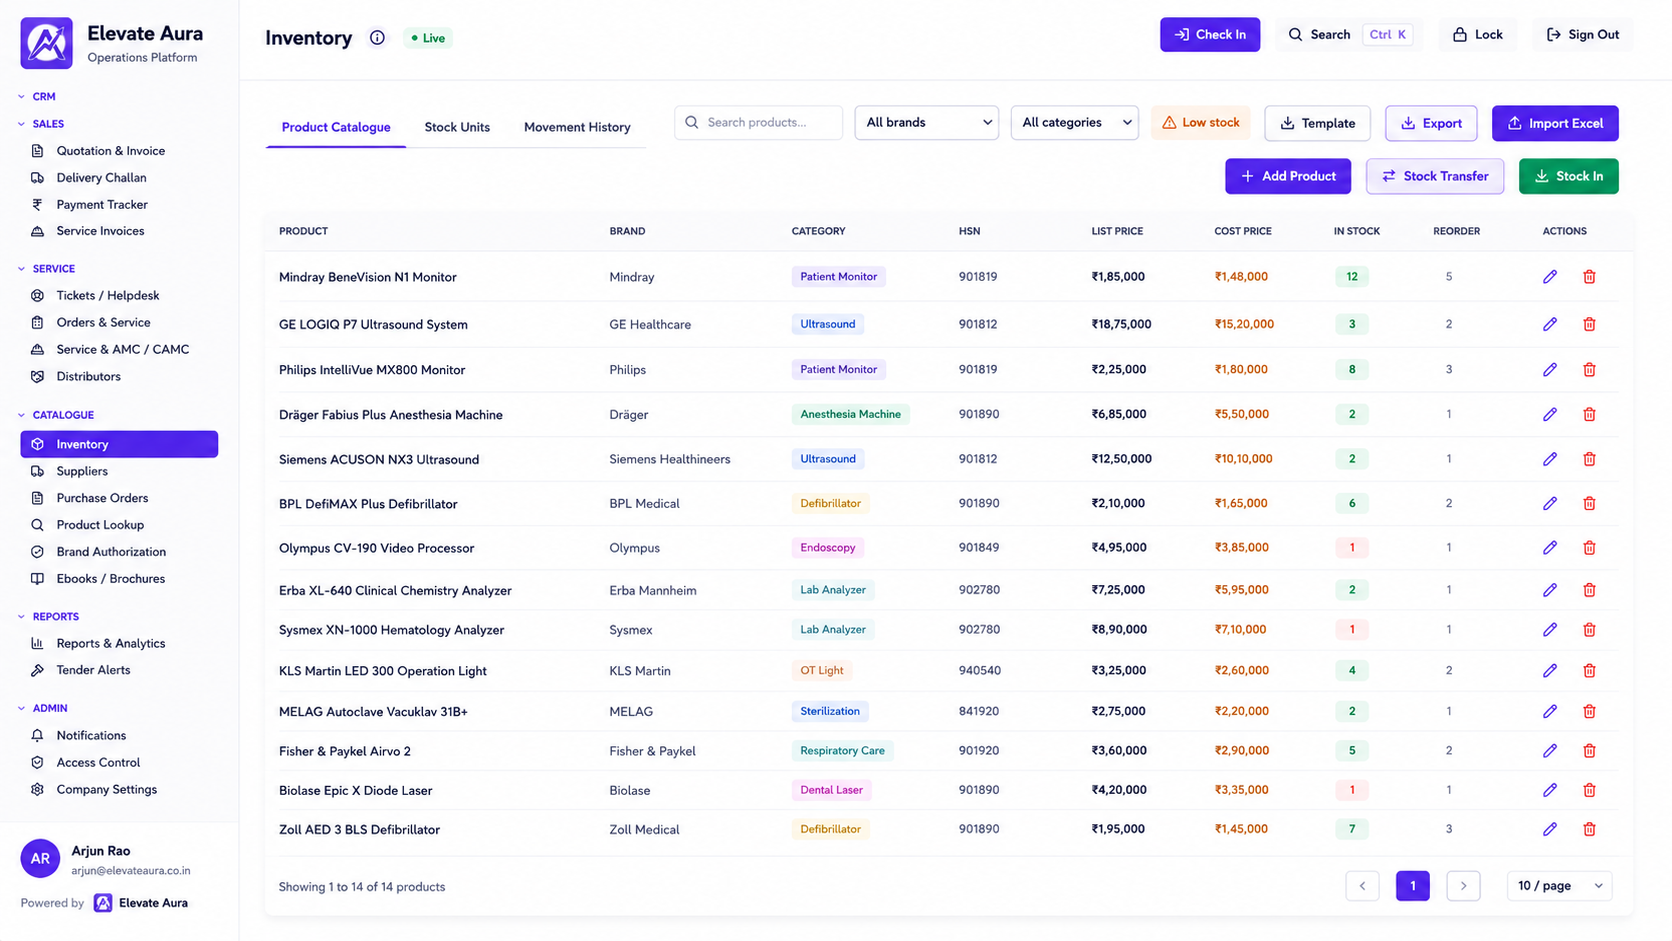Open global Search with Ctrl K
The width and height of the screenshot is (1672, 941).
[x=1349, y=35]
